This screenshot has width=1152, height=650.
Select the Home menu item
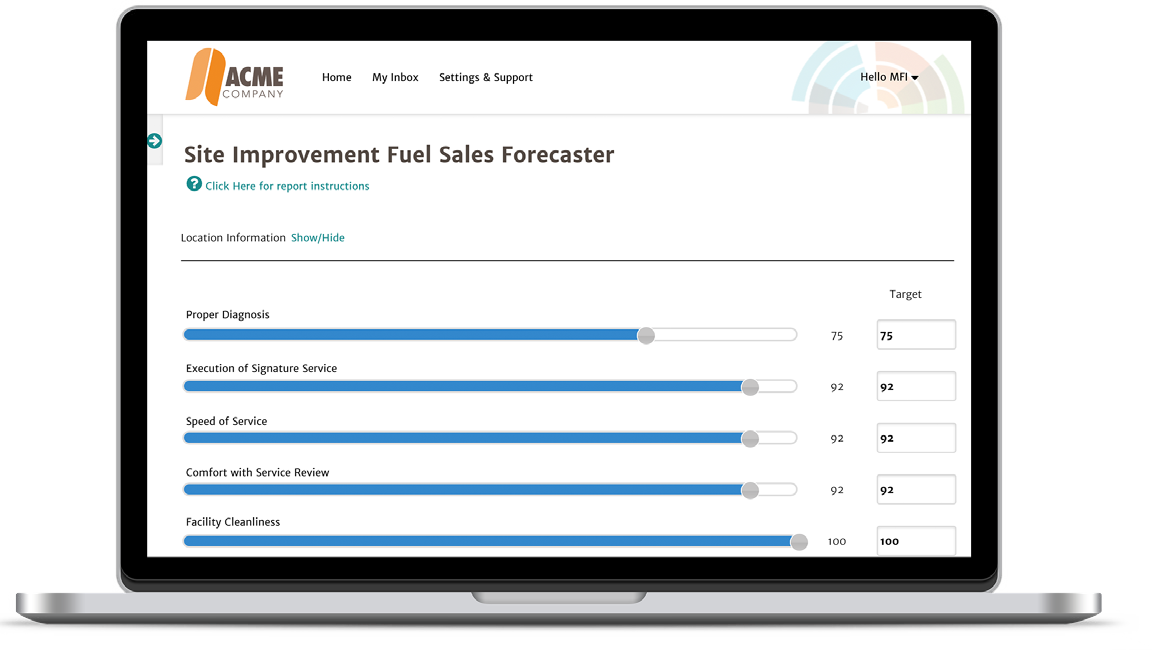(x=336, y=77)
